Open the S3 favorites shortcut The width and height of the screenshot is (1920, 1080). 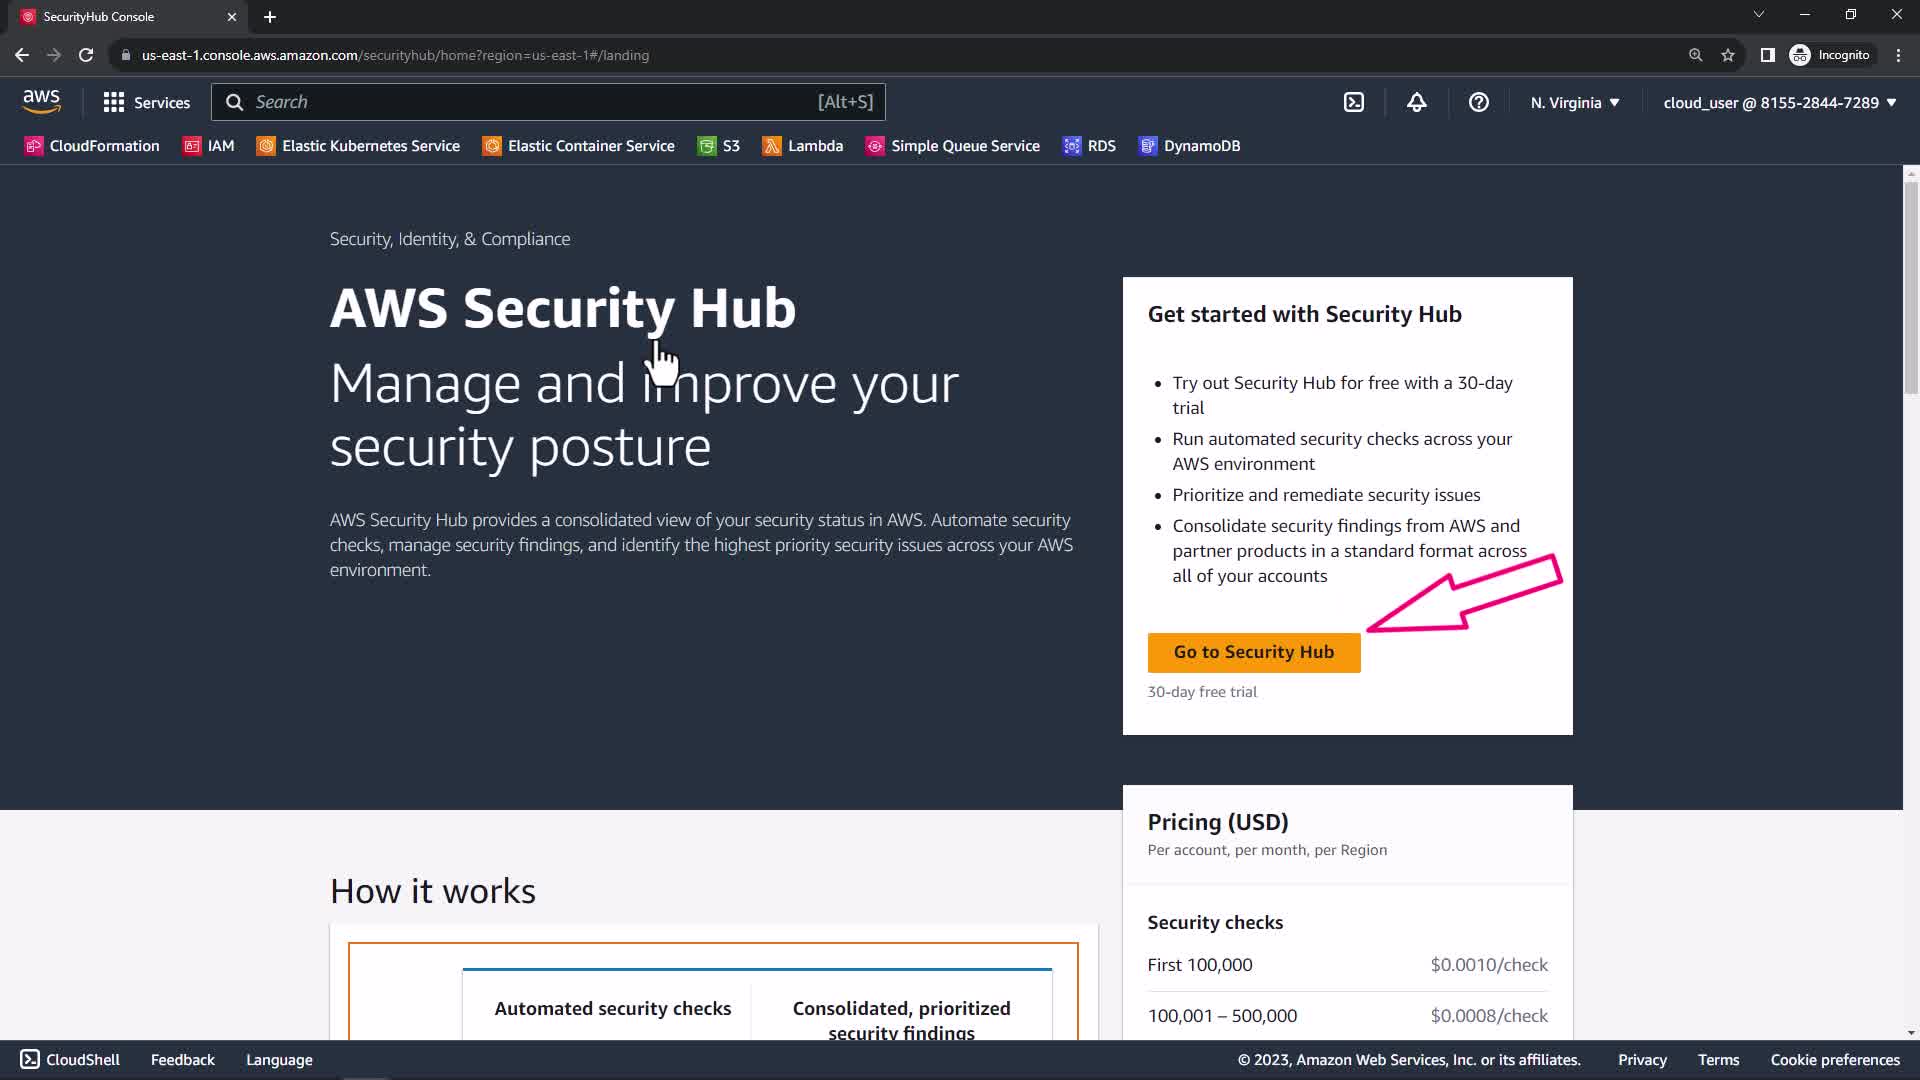click(718, 146)
